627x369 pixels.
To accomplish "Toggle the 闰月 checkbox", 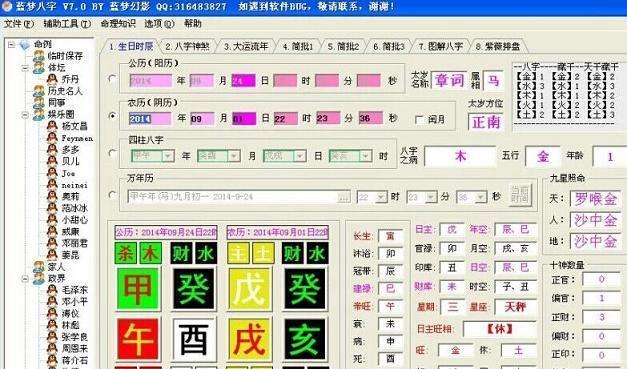I will [419, 120].
